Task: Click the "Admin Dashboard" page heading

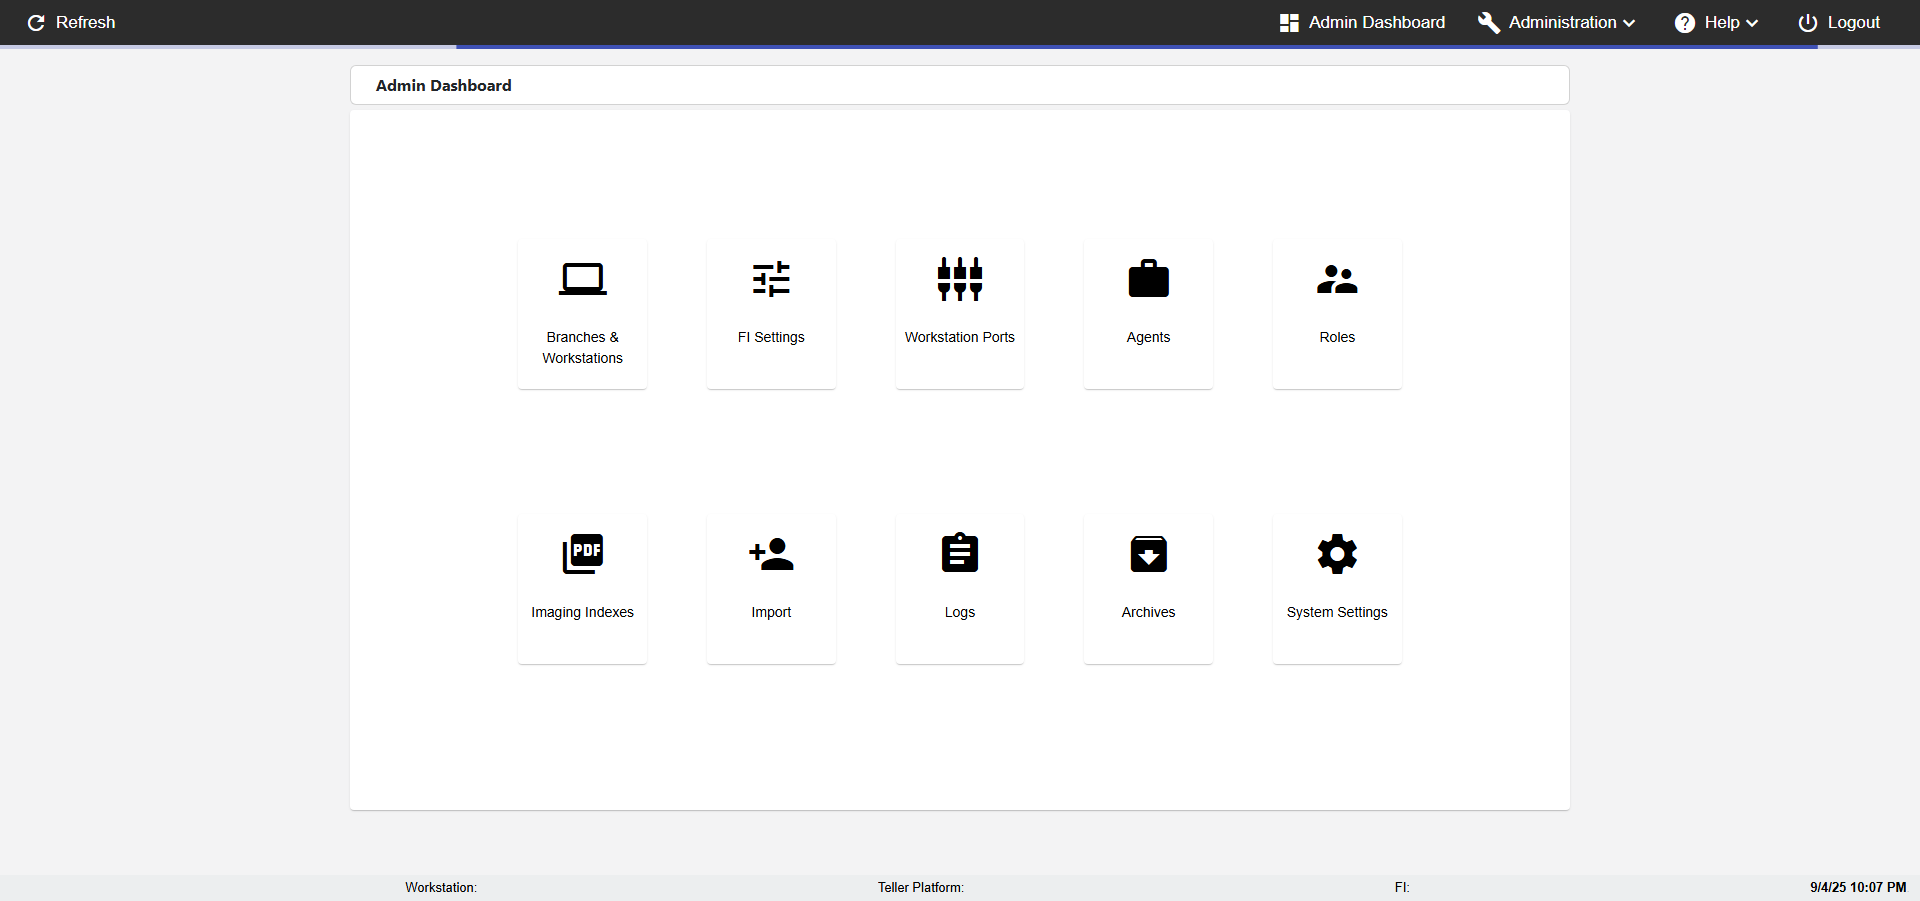Action: click(x=443, y=85)
